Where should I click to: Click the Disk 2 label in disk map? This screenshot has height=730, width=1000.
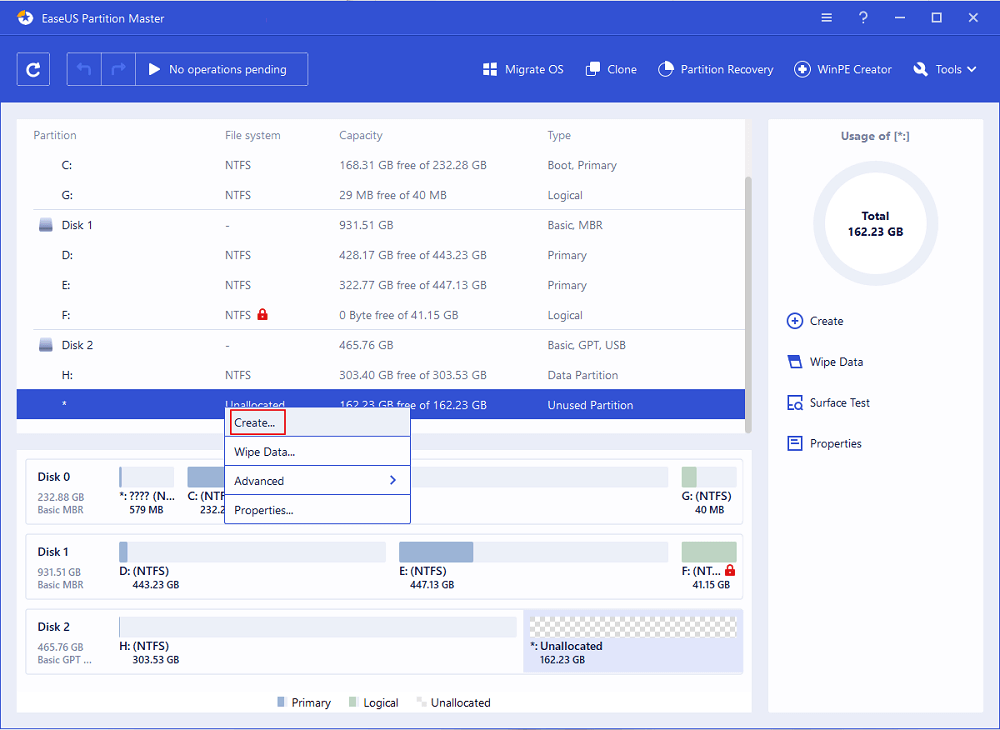pyautogui.click(x=54, y=627)
